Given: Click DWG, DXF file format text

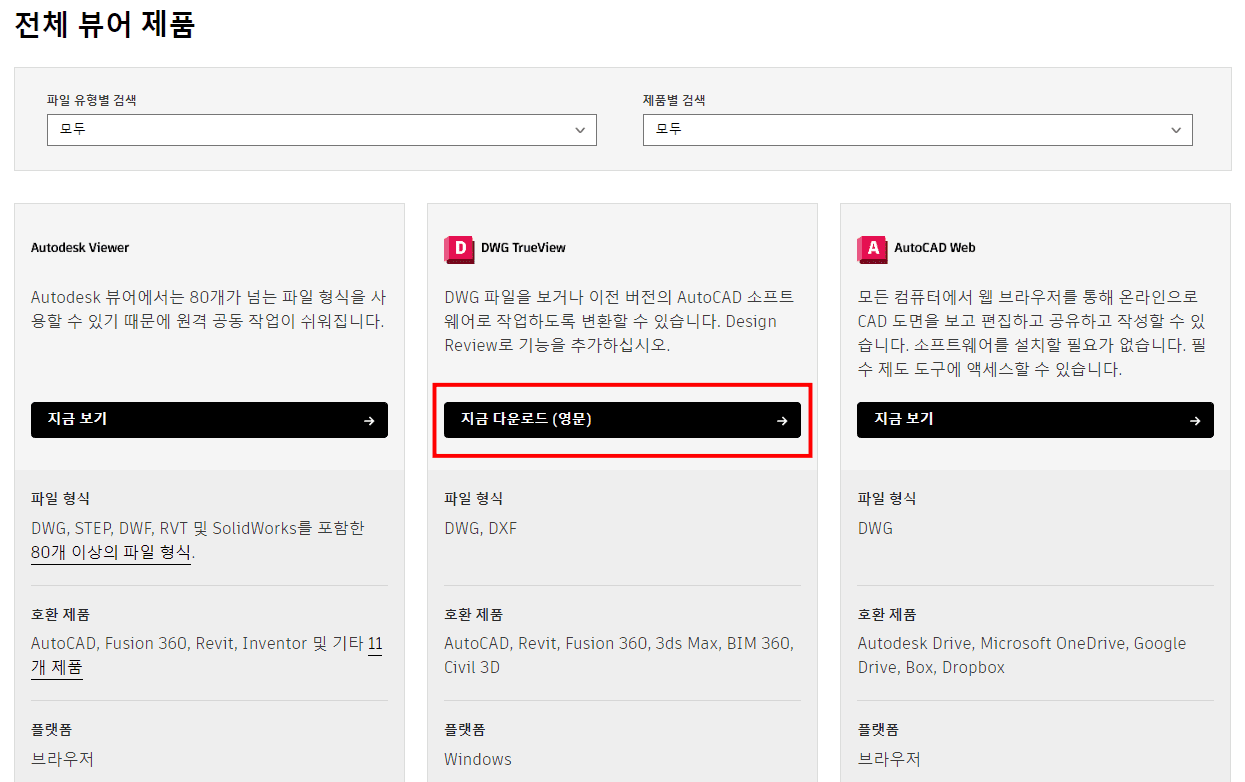Looking at the screenshot, I should coord(481,528).
